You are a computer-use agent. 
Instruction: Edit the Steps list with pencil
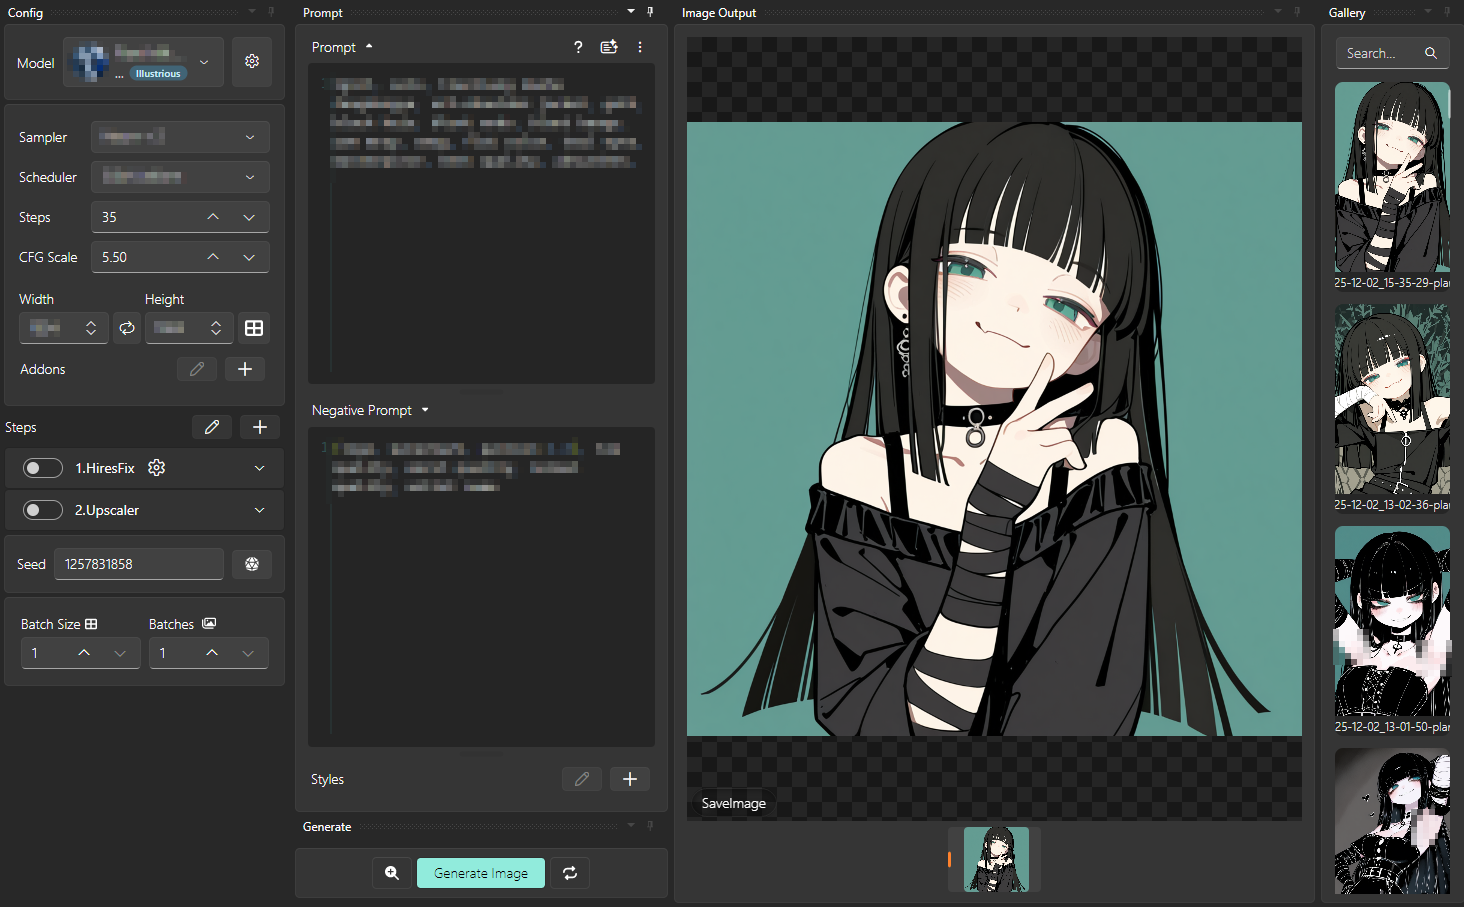pyautogui.click(x=212, y=427)
